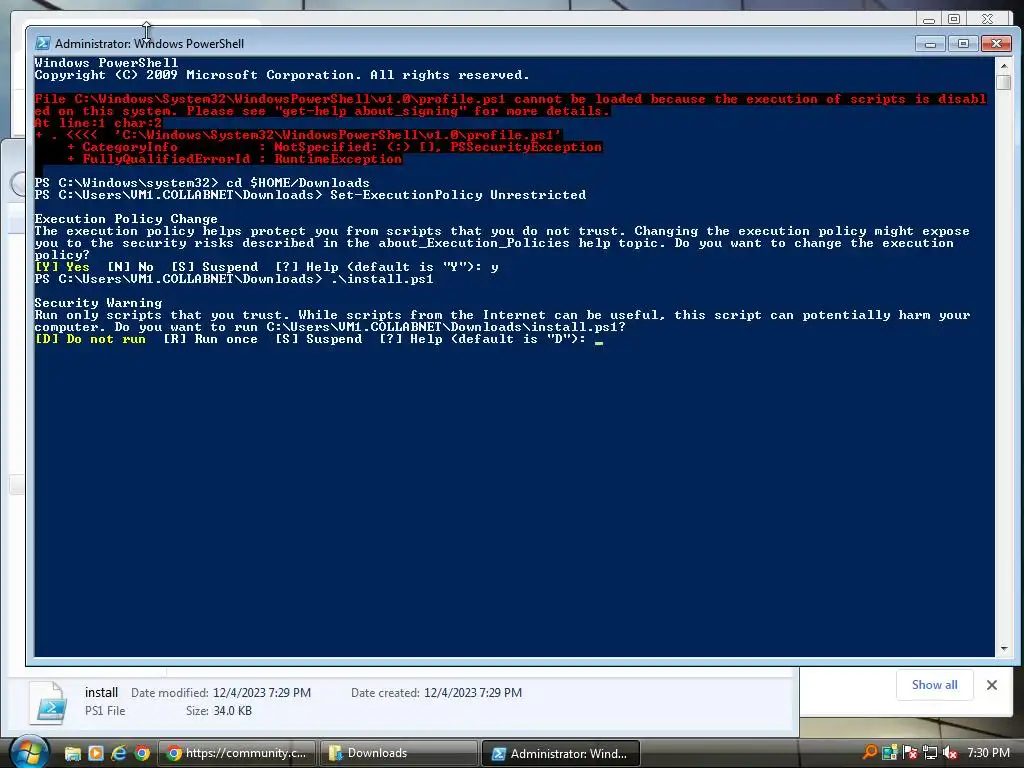Click the "Security Warning" heading text
This screenshot has width=1024, height=768.
98,303
